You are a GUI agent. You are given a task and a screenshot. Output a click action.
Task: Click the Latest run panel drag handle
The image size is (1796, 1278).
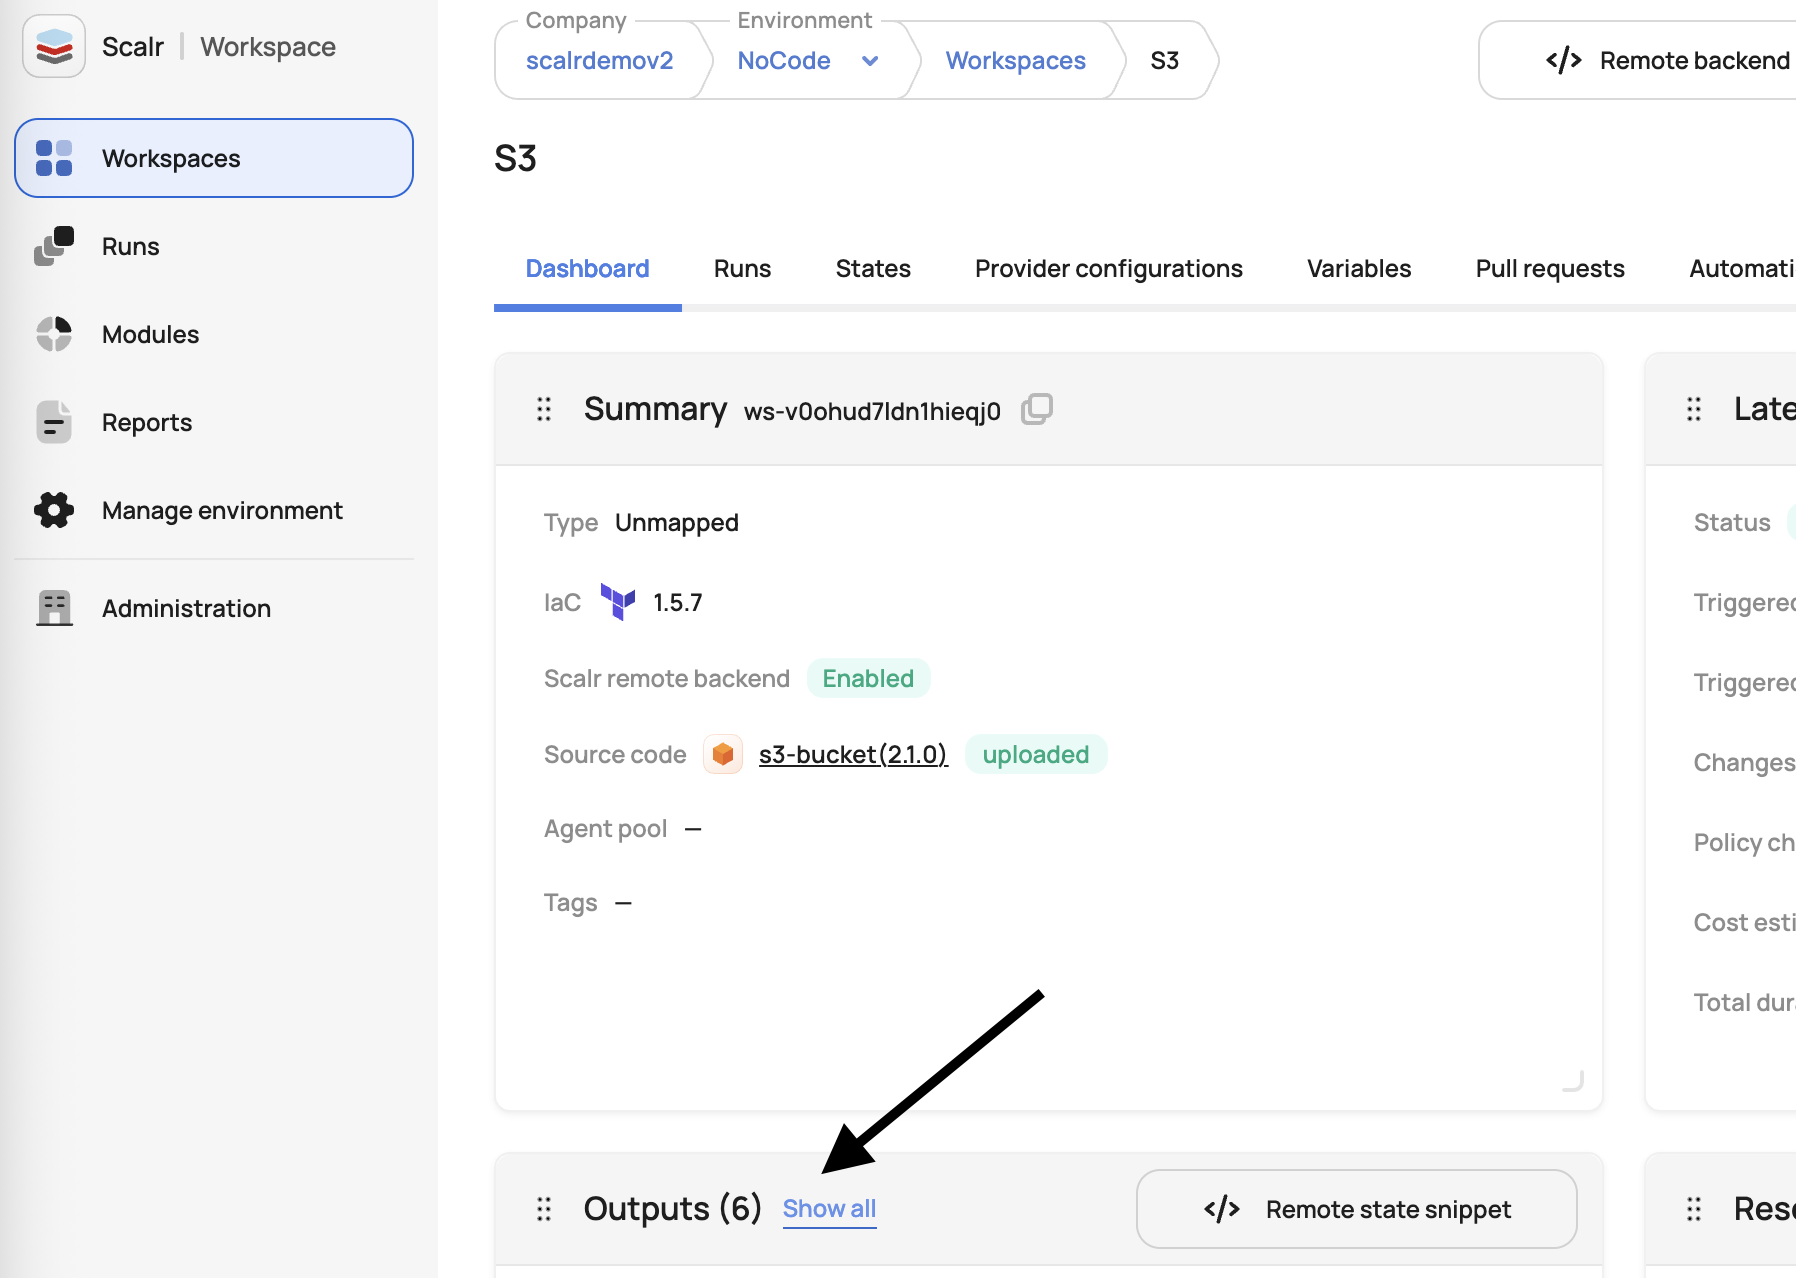(1694, 409)
